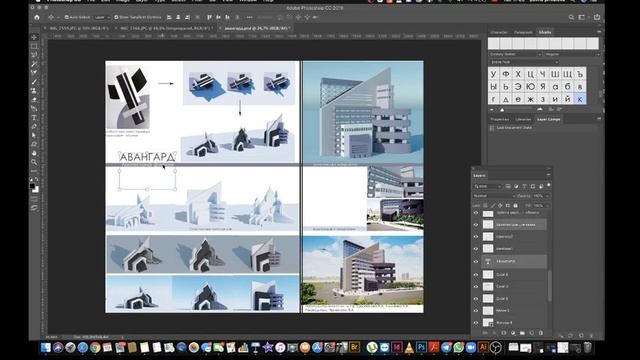
Task: Click АВАНГАРД text on the canvas
Action: click(x=147, y=157)
